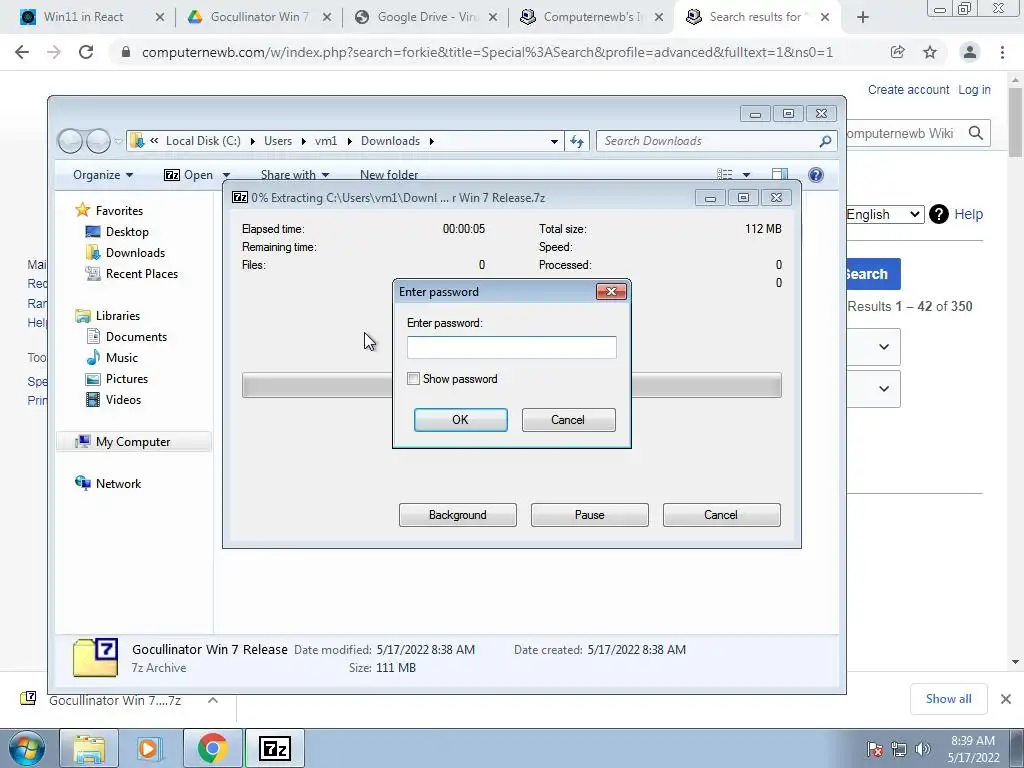Switch to the Gocullinator Win 7 tab
This screenshot has width=1024, height=768.
(259, 17)
